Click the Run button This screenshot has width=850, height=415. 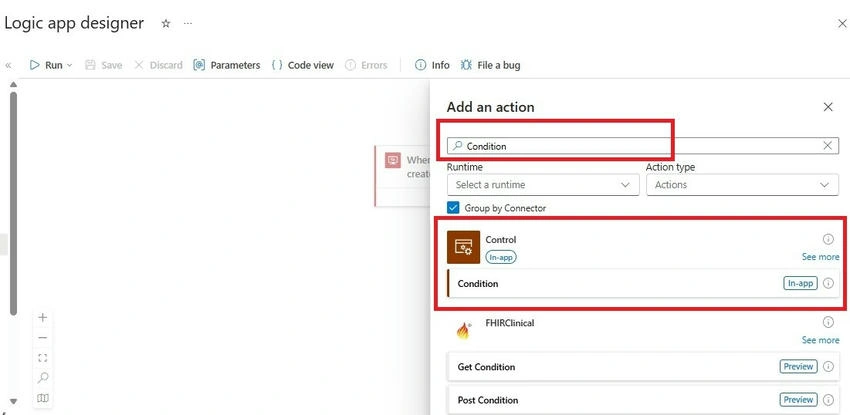[x=46, y=65]
